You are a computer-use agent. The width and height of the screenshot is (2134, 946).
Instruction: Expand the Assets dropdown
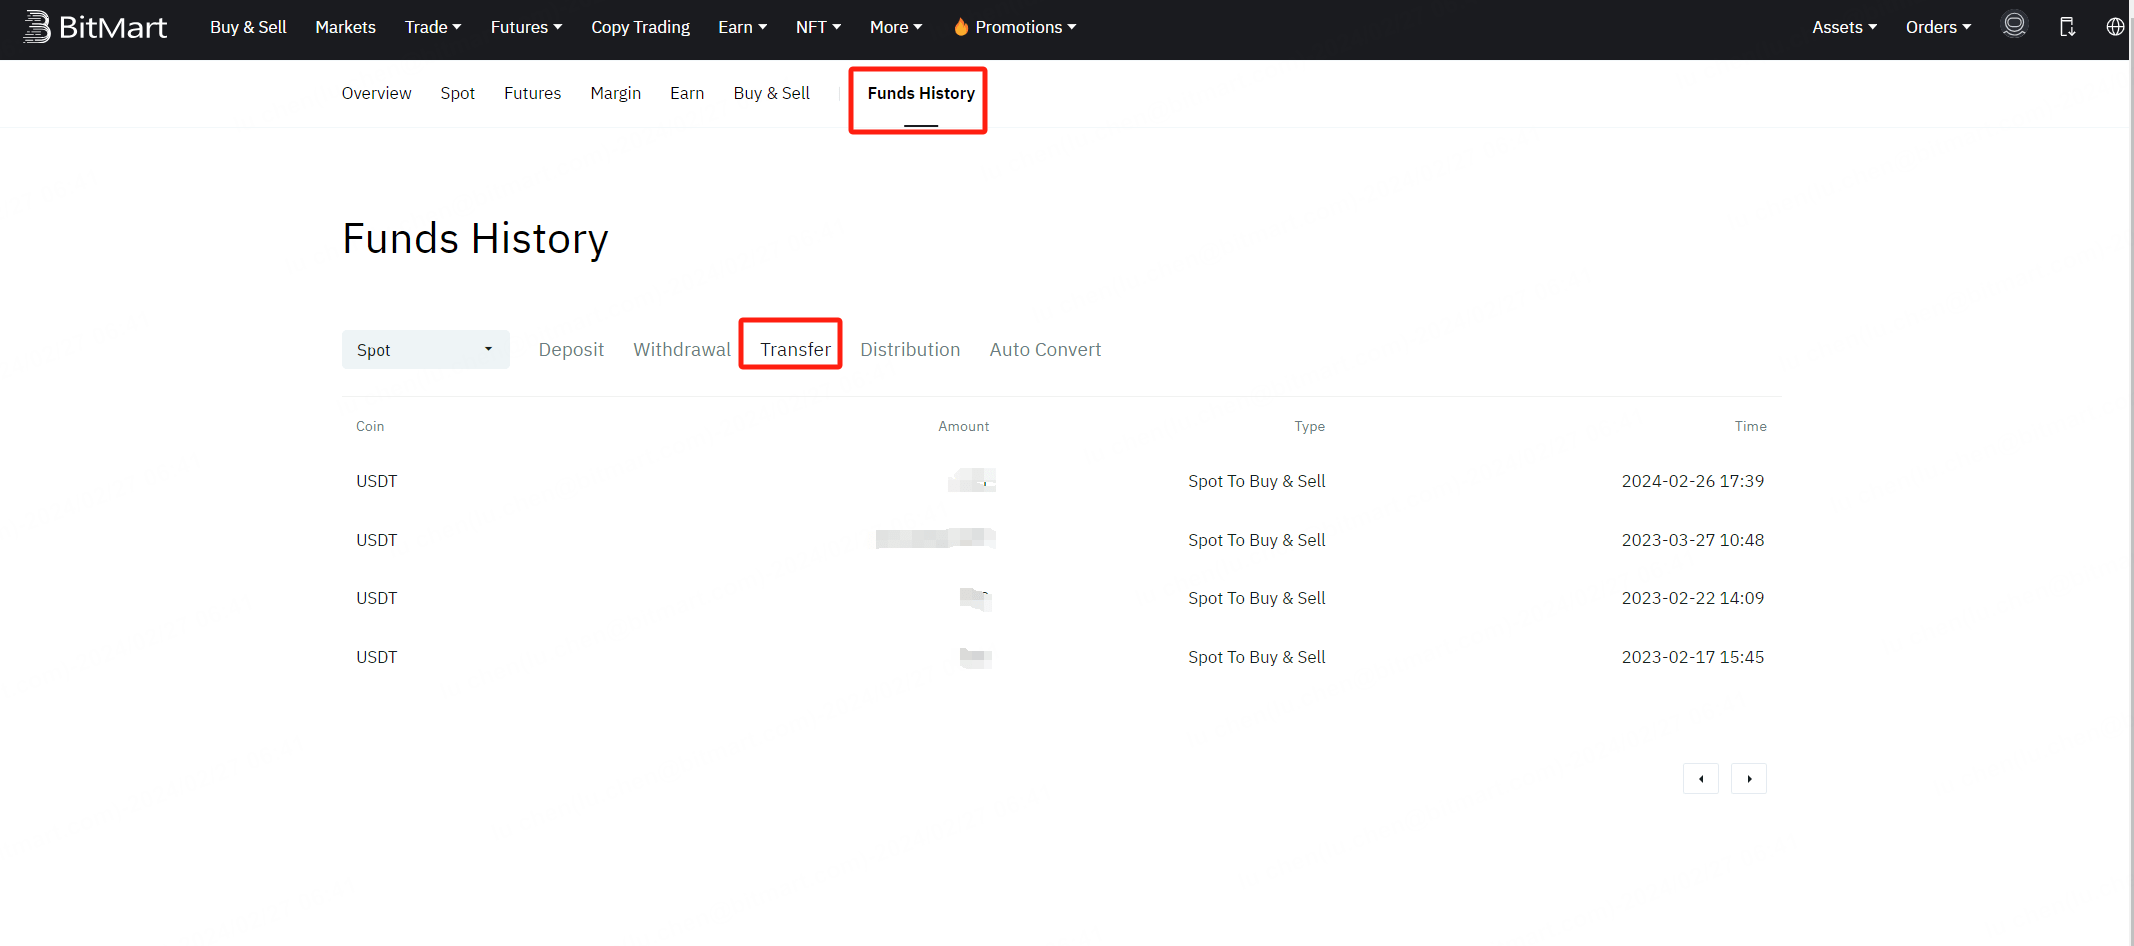1843,27
